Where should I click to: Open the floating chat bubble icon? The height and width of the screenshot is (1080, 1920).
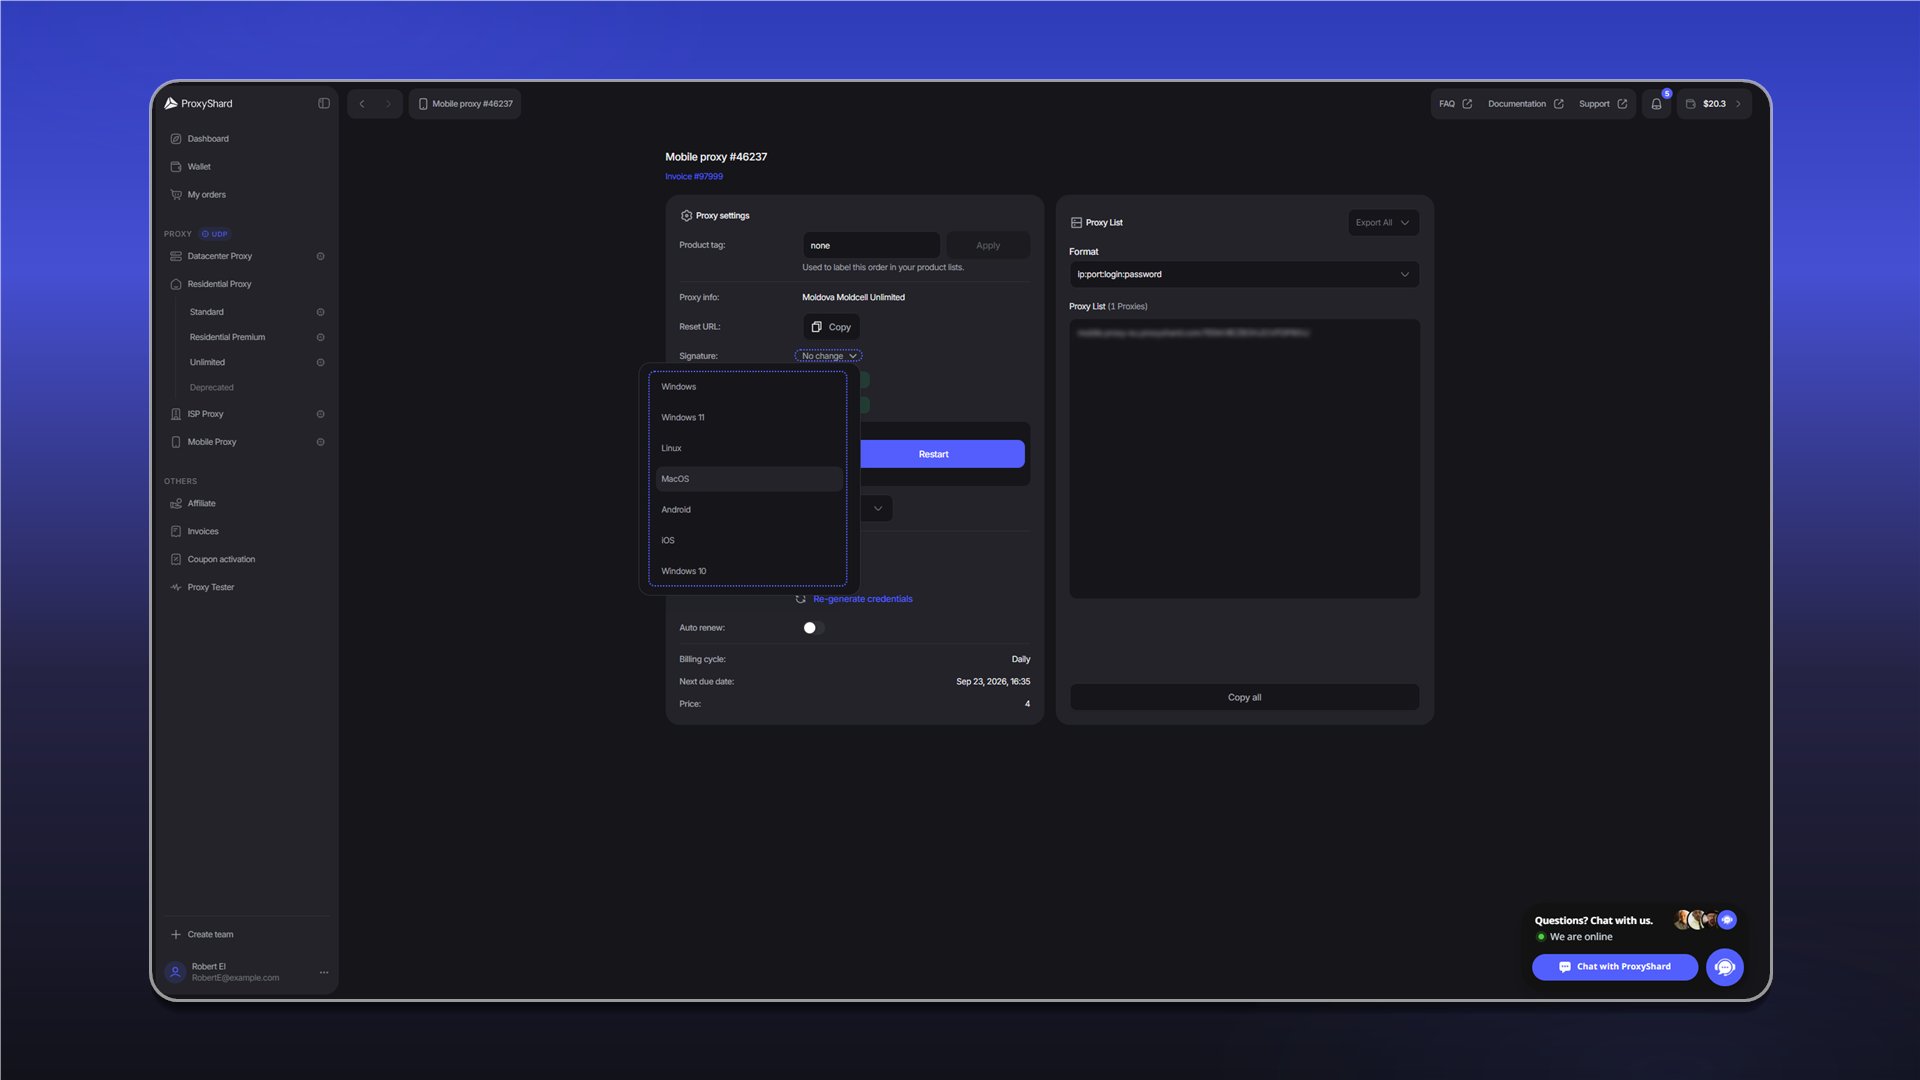point(1724,967)
